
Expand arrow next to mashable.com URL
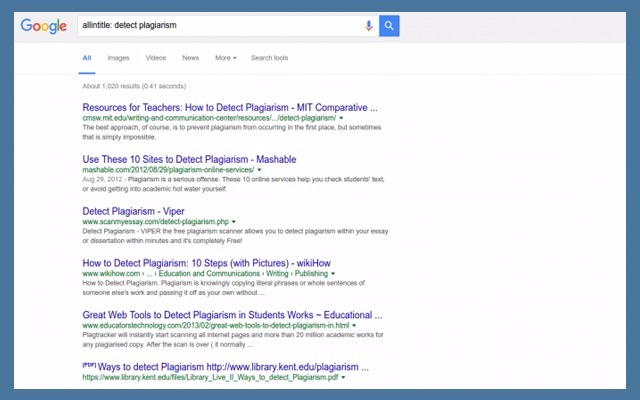pyautogui.click(x=259, y=170)
